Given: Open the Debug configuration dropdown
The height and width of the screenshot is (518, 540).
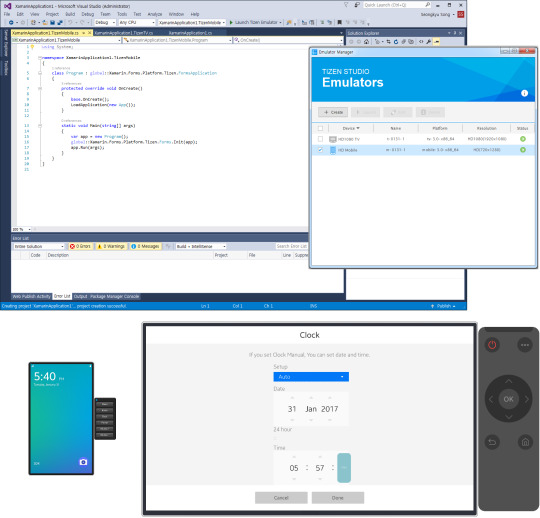Looking at the screenshot, I should click(105, 22).
